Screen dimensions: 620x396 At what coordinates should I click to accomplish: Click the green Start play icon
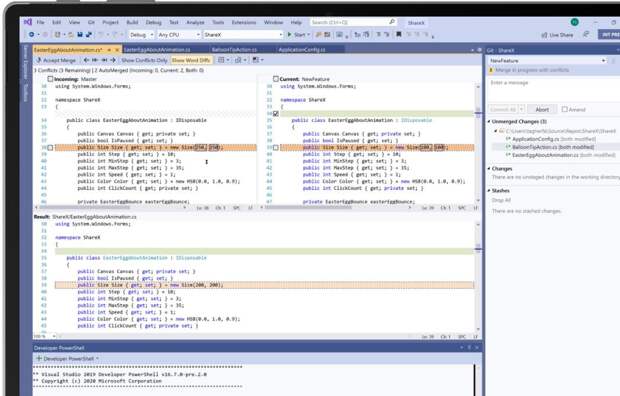(289, 34)
